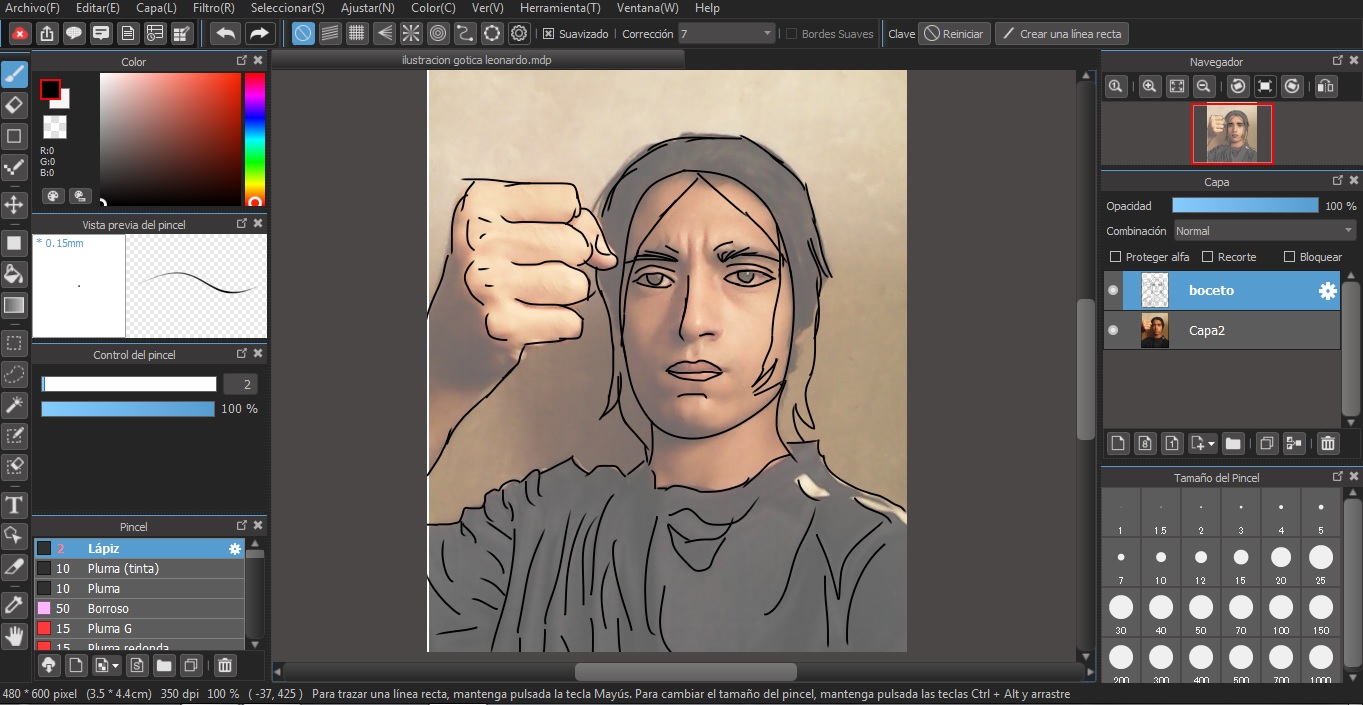
Task: Enable Recorte checkbox
Action: point(1207,257)
